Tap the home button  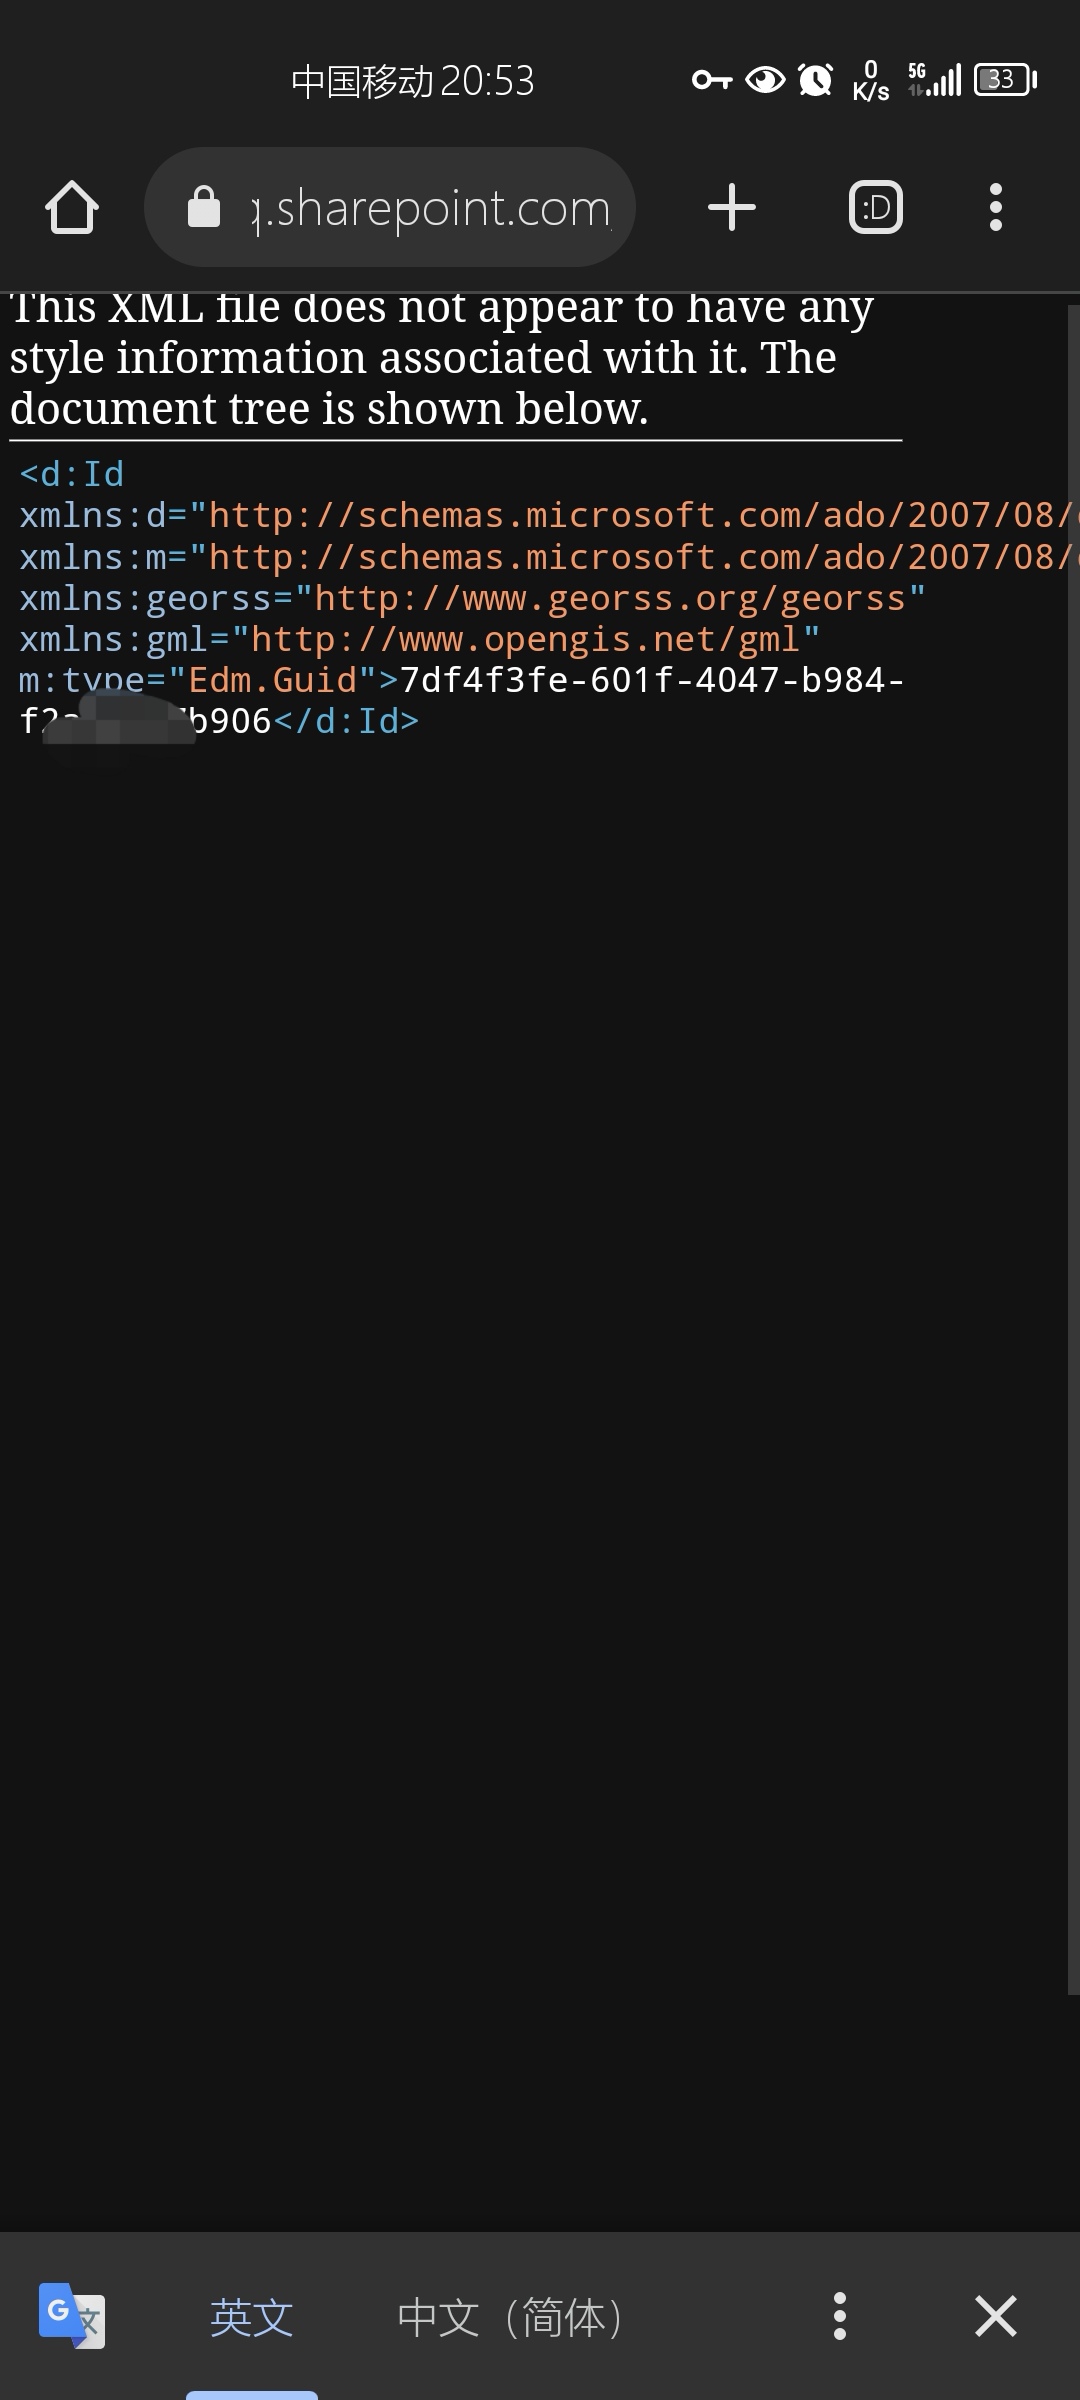tap(71, 207)
